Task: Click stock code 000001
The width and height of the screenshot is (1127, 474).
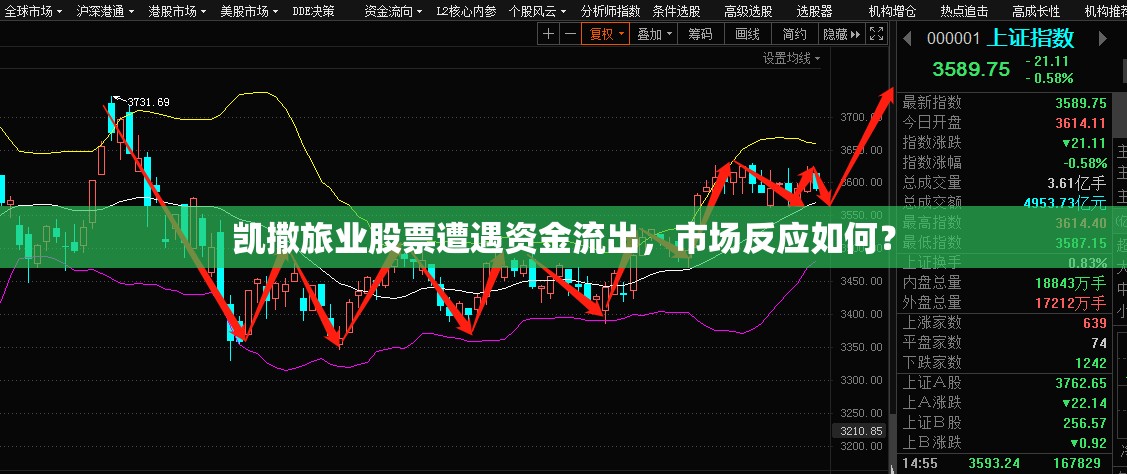Action: 953,38
